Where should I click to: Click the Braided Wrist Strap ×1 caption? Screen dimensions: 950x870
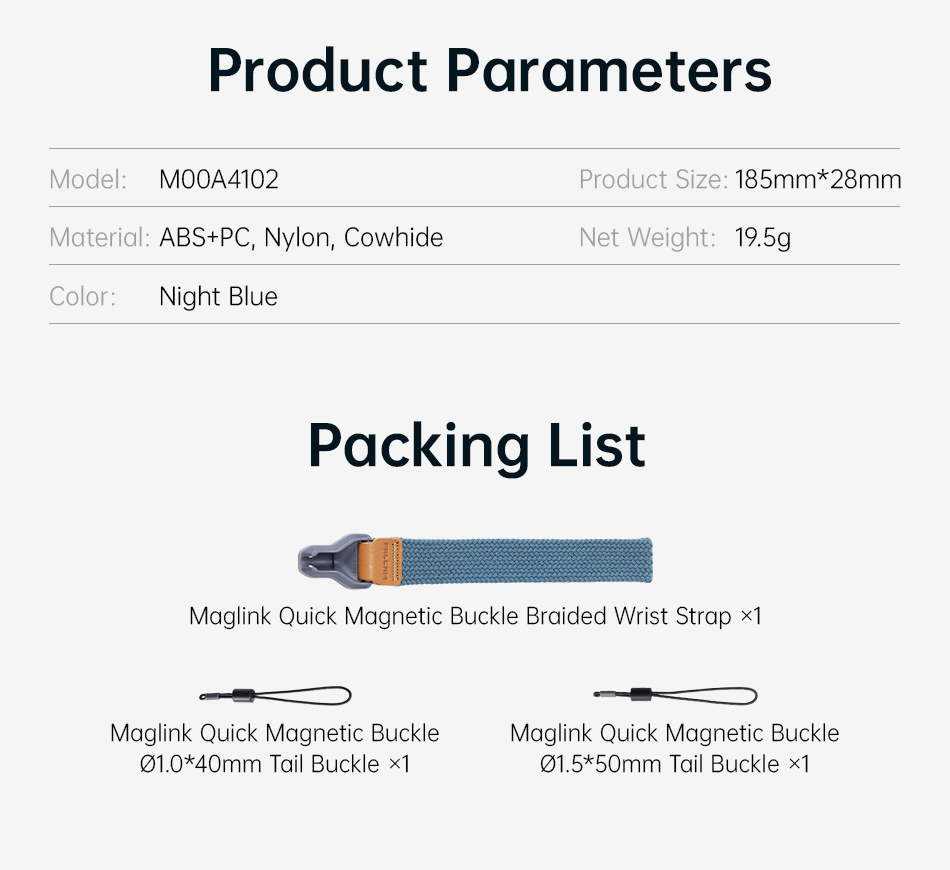[x=475, y=616]
